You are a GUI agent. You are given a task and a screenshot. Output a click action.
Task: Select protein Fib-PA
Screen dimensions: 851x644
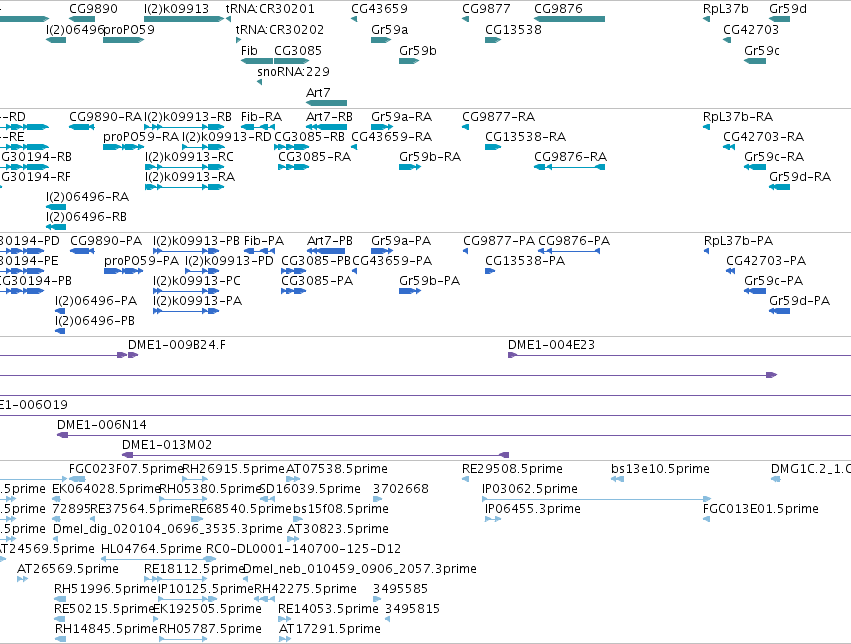click(264, 240)
